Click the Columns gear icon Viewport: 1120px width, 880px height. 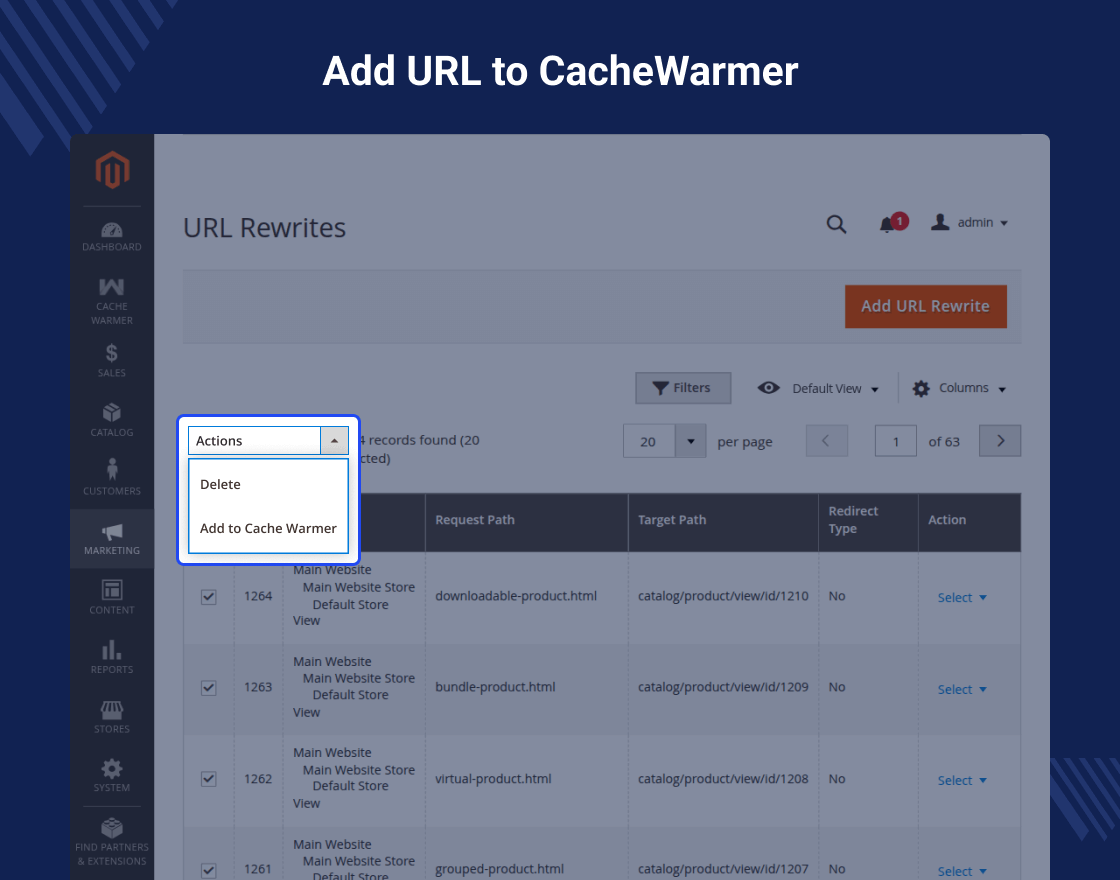coord(921,389)
